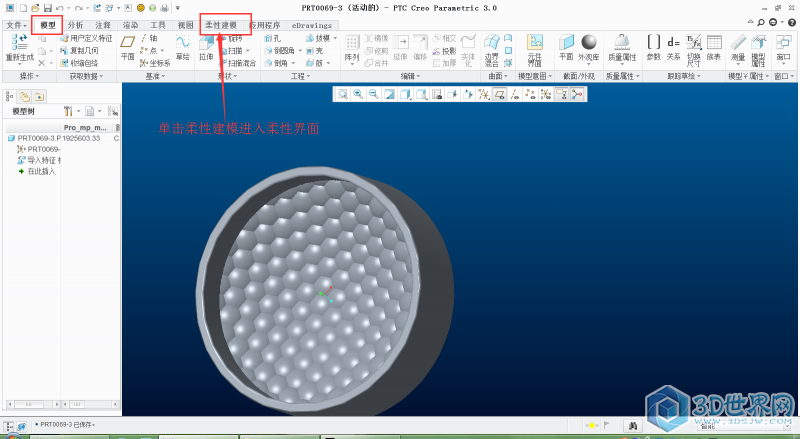The height and width of the screenshot is (439, 800).
Task: Expand the Model Intent (模型意图) group dropdown
Action: pyautogui.click(x=535, y=76)
